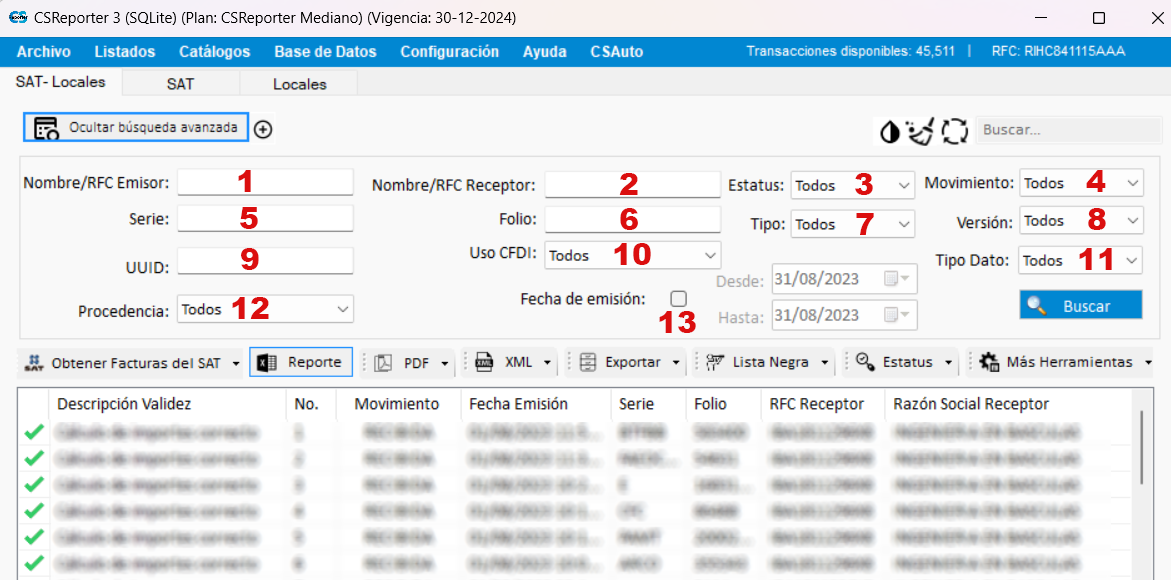
Task: Open the Archivo menu
Action: click(43, 52)
